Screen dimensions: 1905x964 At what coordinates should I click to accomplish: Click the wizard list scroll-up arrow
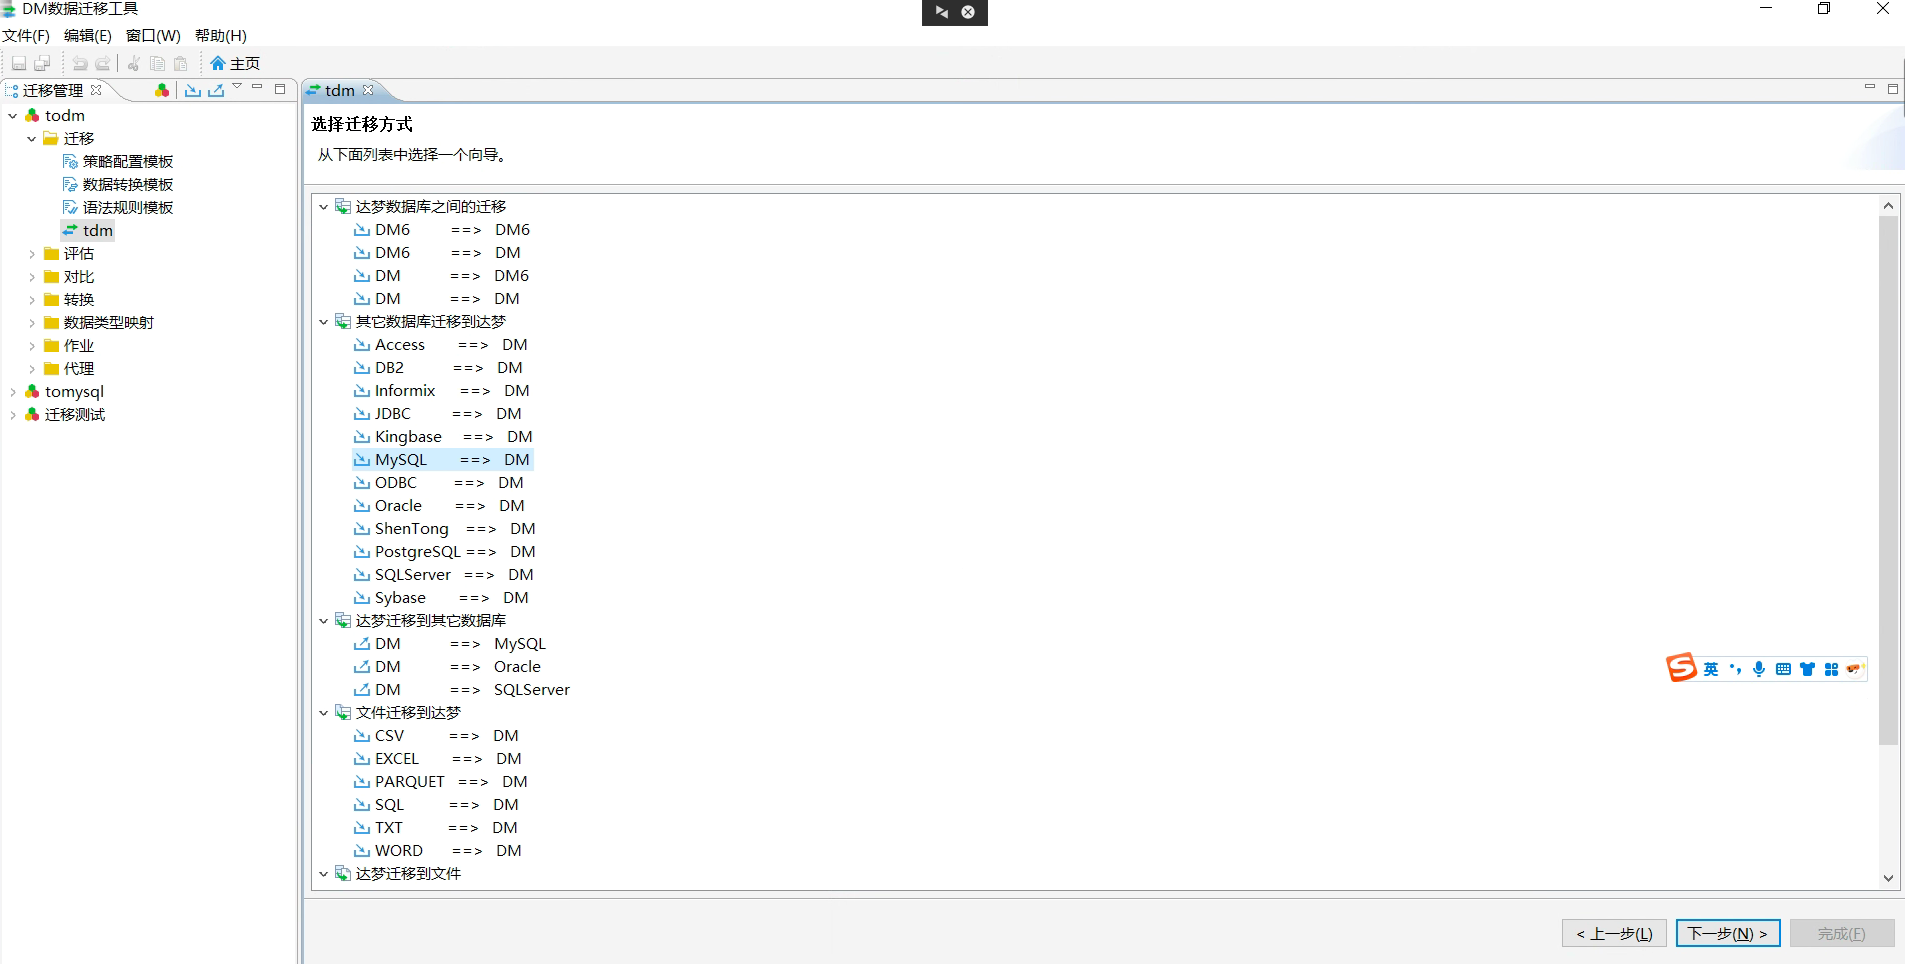[x=1888, y=206]
